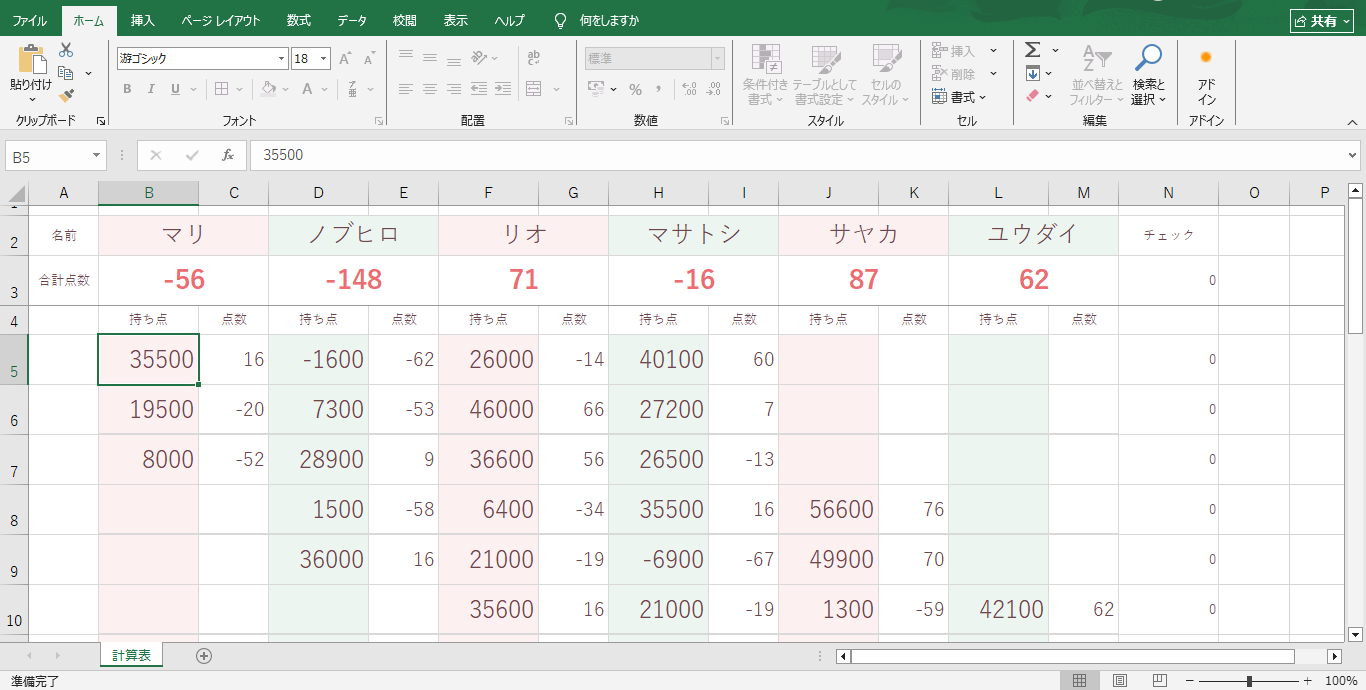Click the 書式 format button in cells group
This screenshot has height=690, width=1366.
(959, 97)
